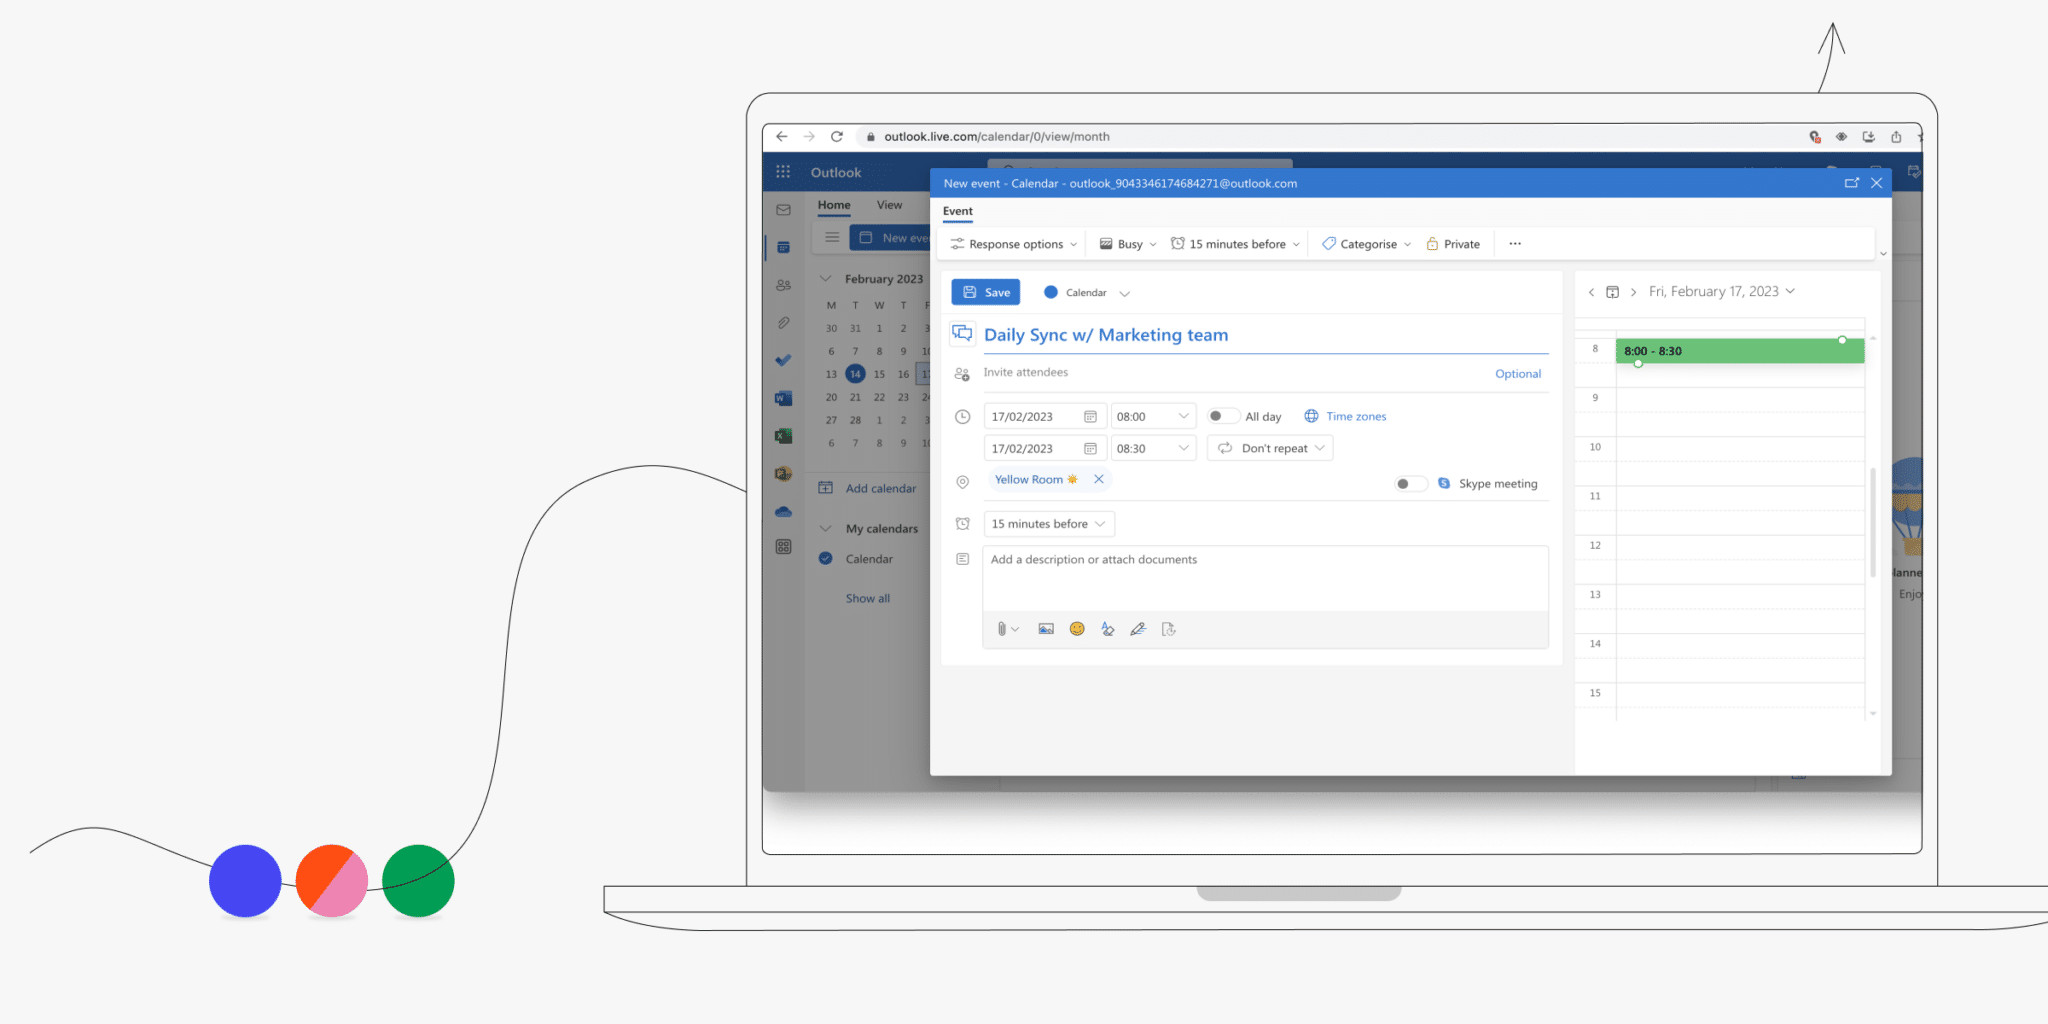This screenshot has height=1024, width=2048.
Task: Open the Categorise dropdown
Action: [x=1366, y=244]
